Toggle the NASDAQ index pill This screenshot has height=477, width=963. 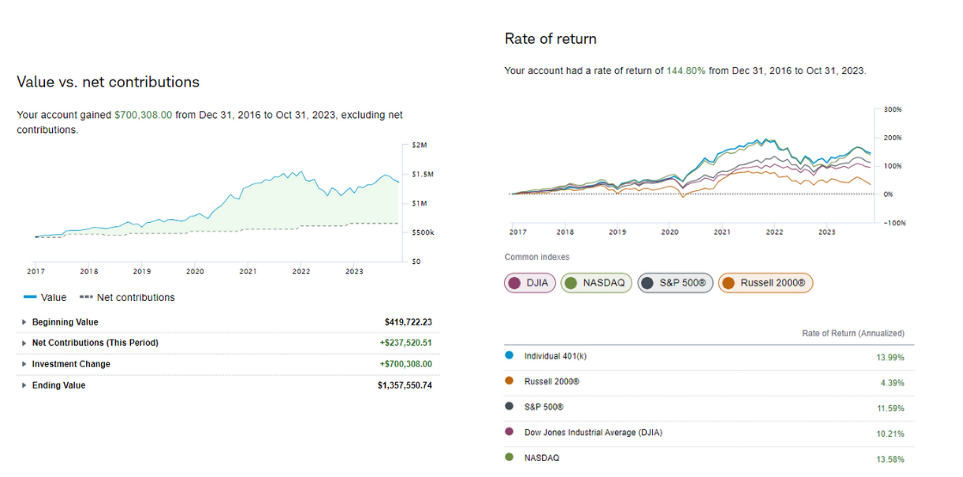pos(595,283)
